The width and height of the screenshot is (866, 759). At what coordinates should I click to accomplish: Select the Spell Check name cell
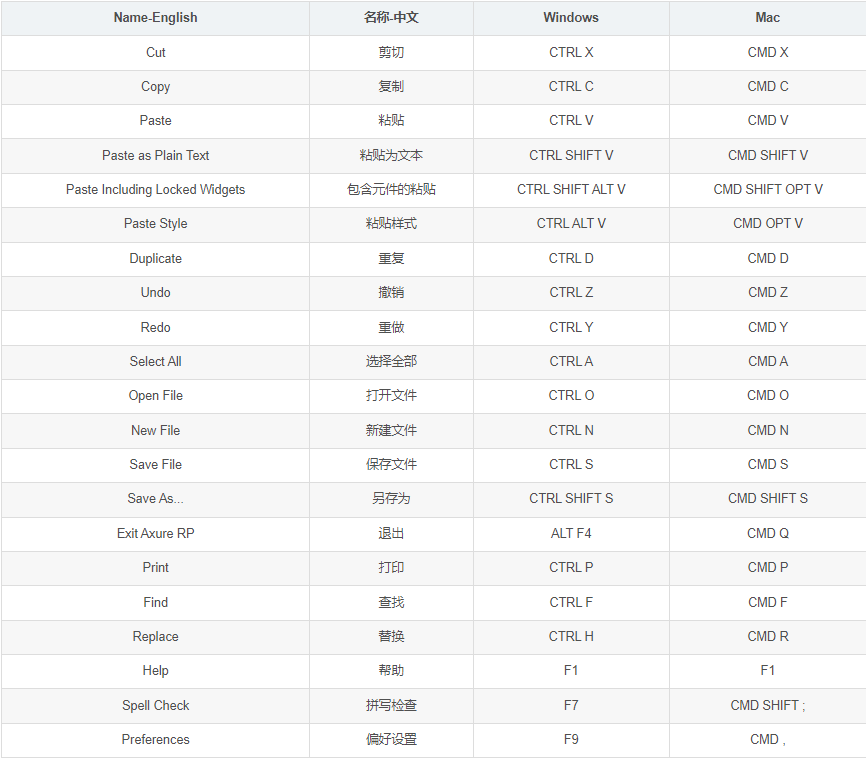click(155, 705)
